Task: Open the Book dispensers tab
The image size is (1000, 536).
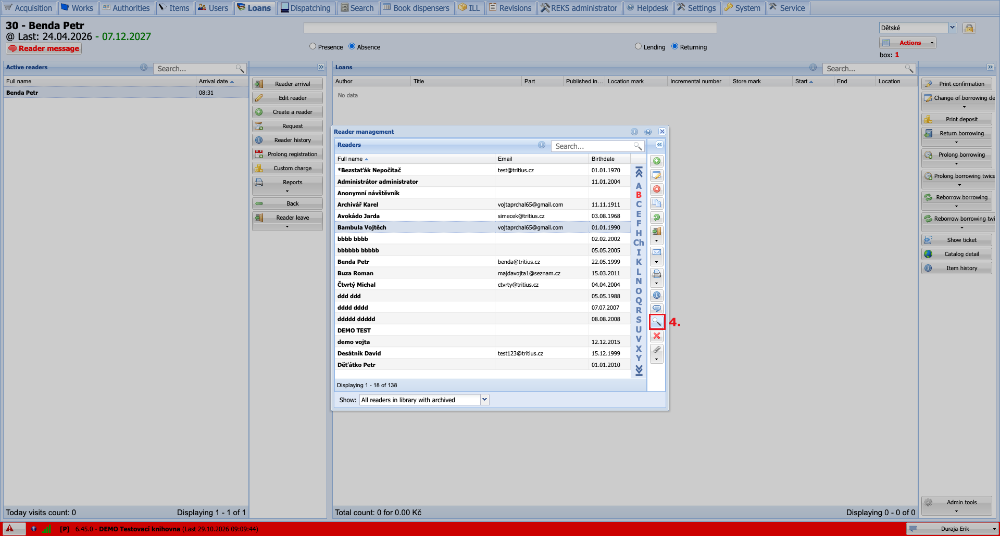Action: click(416, 8)
